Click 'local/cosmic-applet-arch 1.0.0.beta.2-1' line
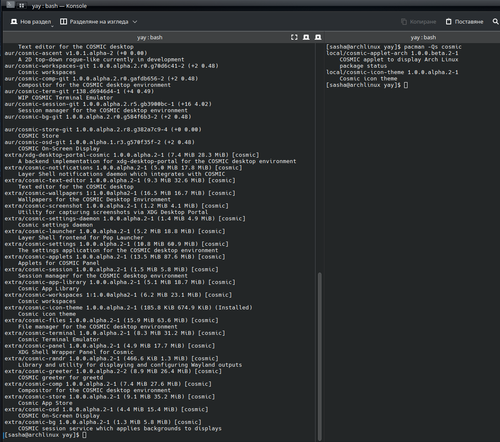Screen dimensions: 500x442 (392, 53)
